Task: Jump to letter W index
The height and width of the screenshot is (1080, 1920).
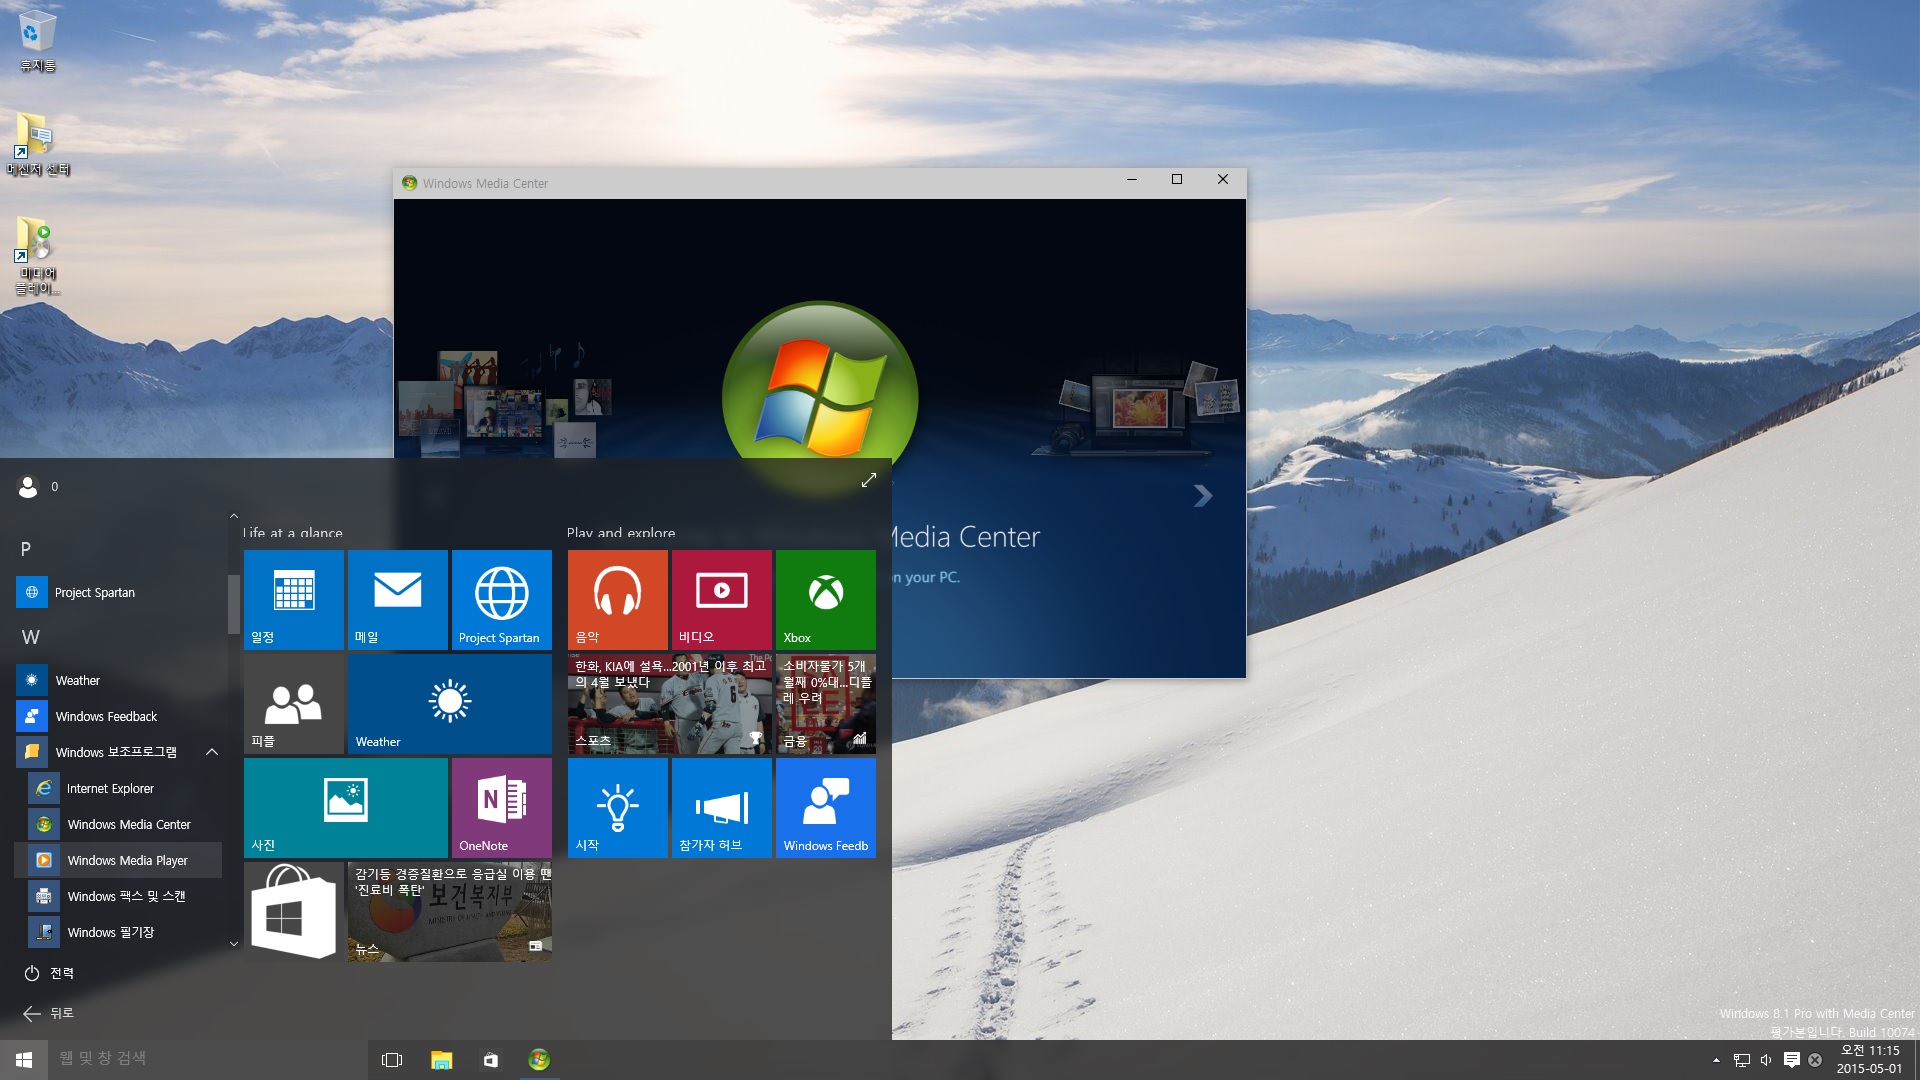Action: click(x=30, y=637)
